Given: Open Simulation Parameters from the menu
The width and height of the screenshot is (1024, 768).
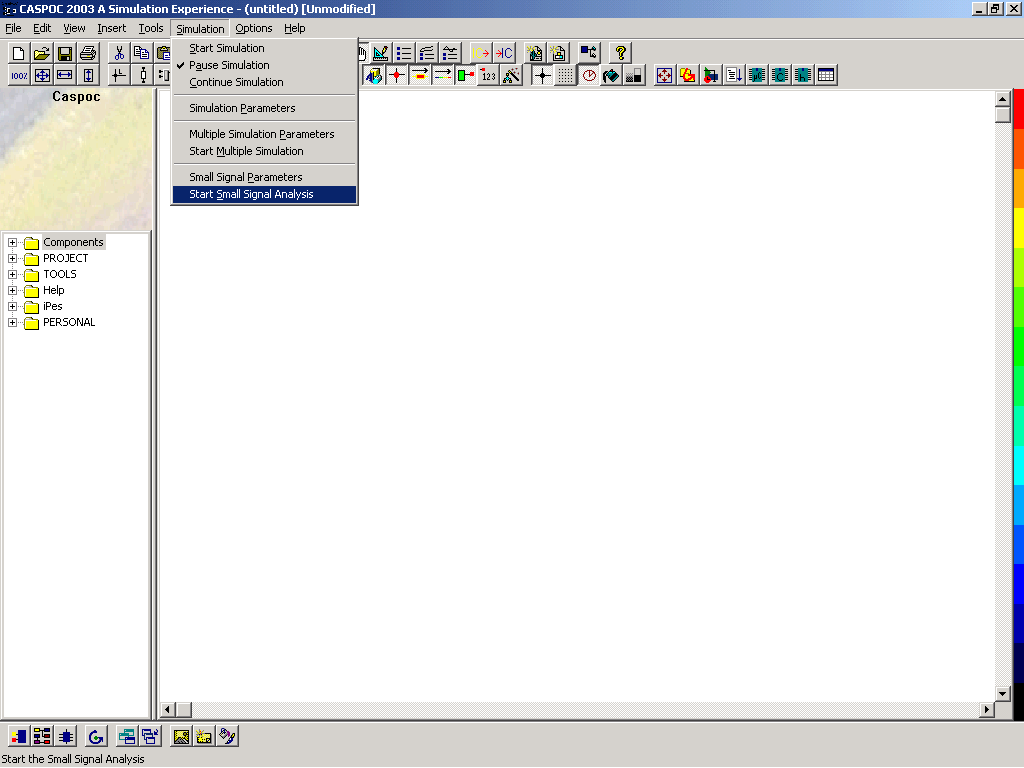Looking at the screenshot, I should [x=264, y=108].
